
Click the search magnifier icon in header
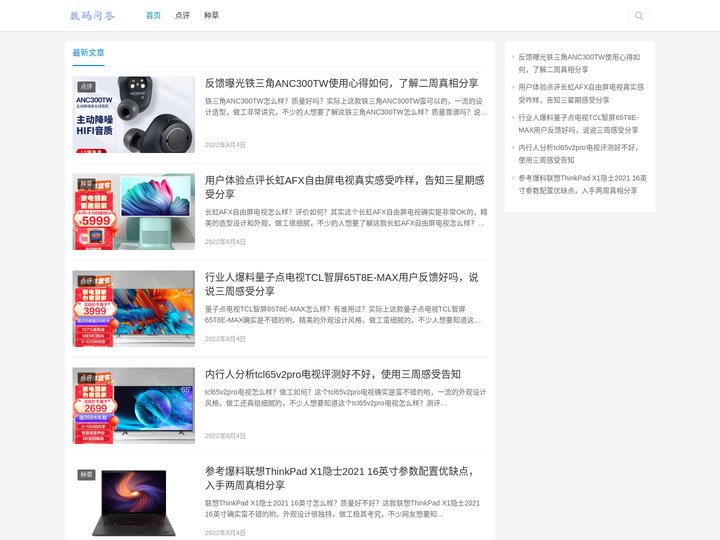[639, 16]
